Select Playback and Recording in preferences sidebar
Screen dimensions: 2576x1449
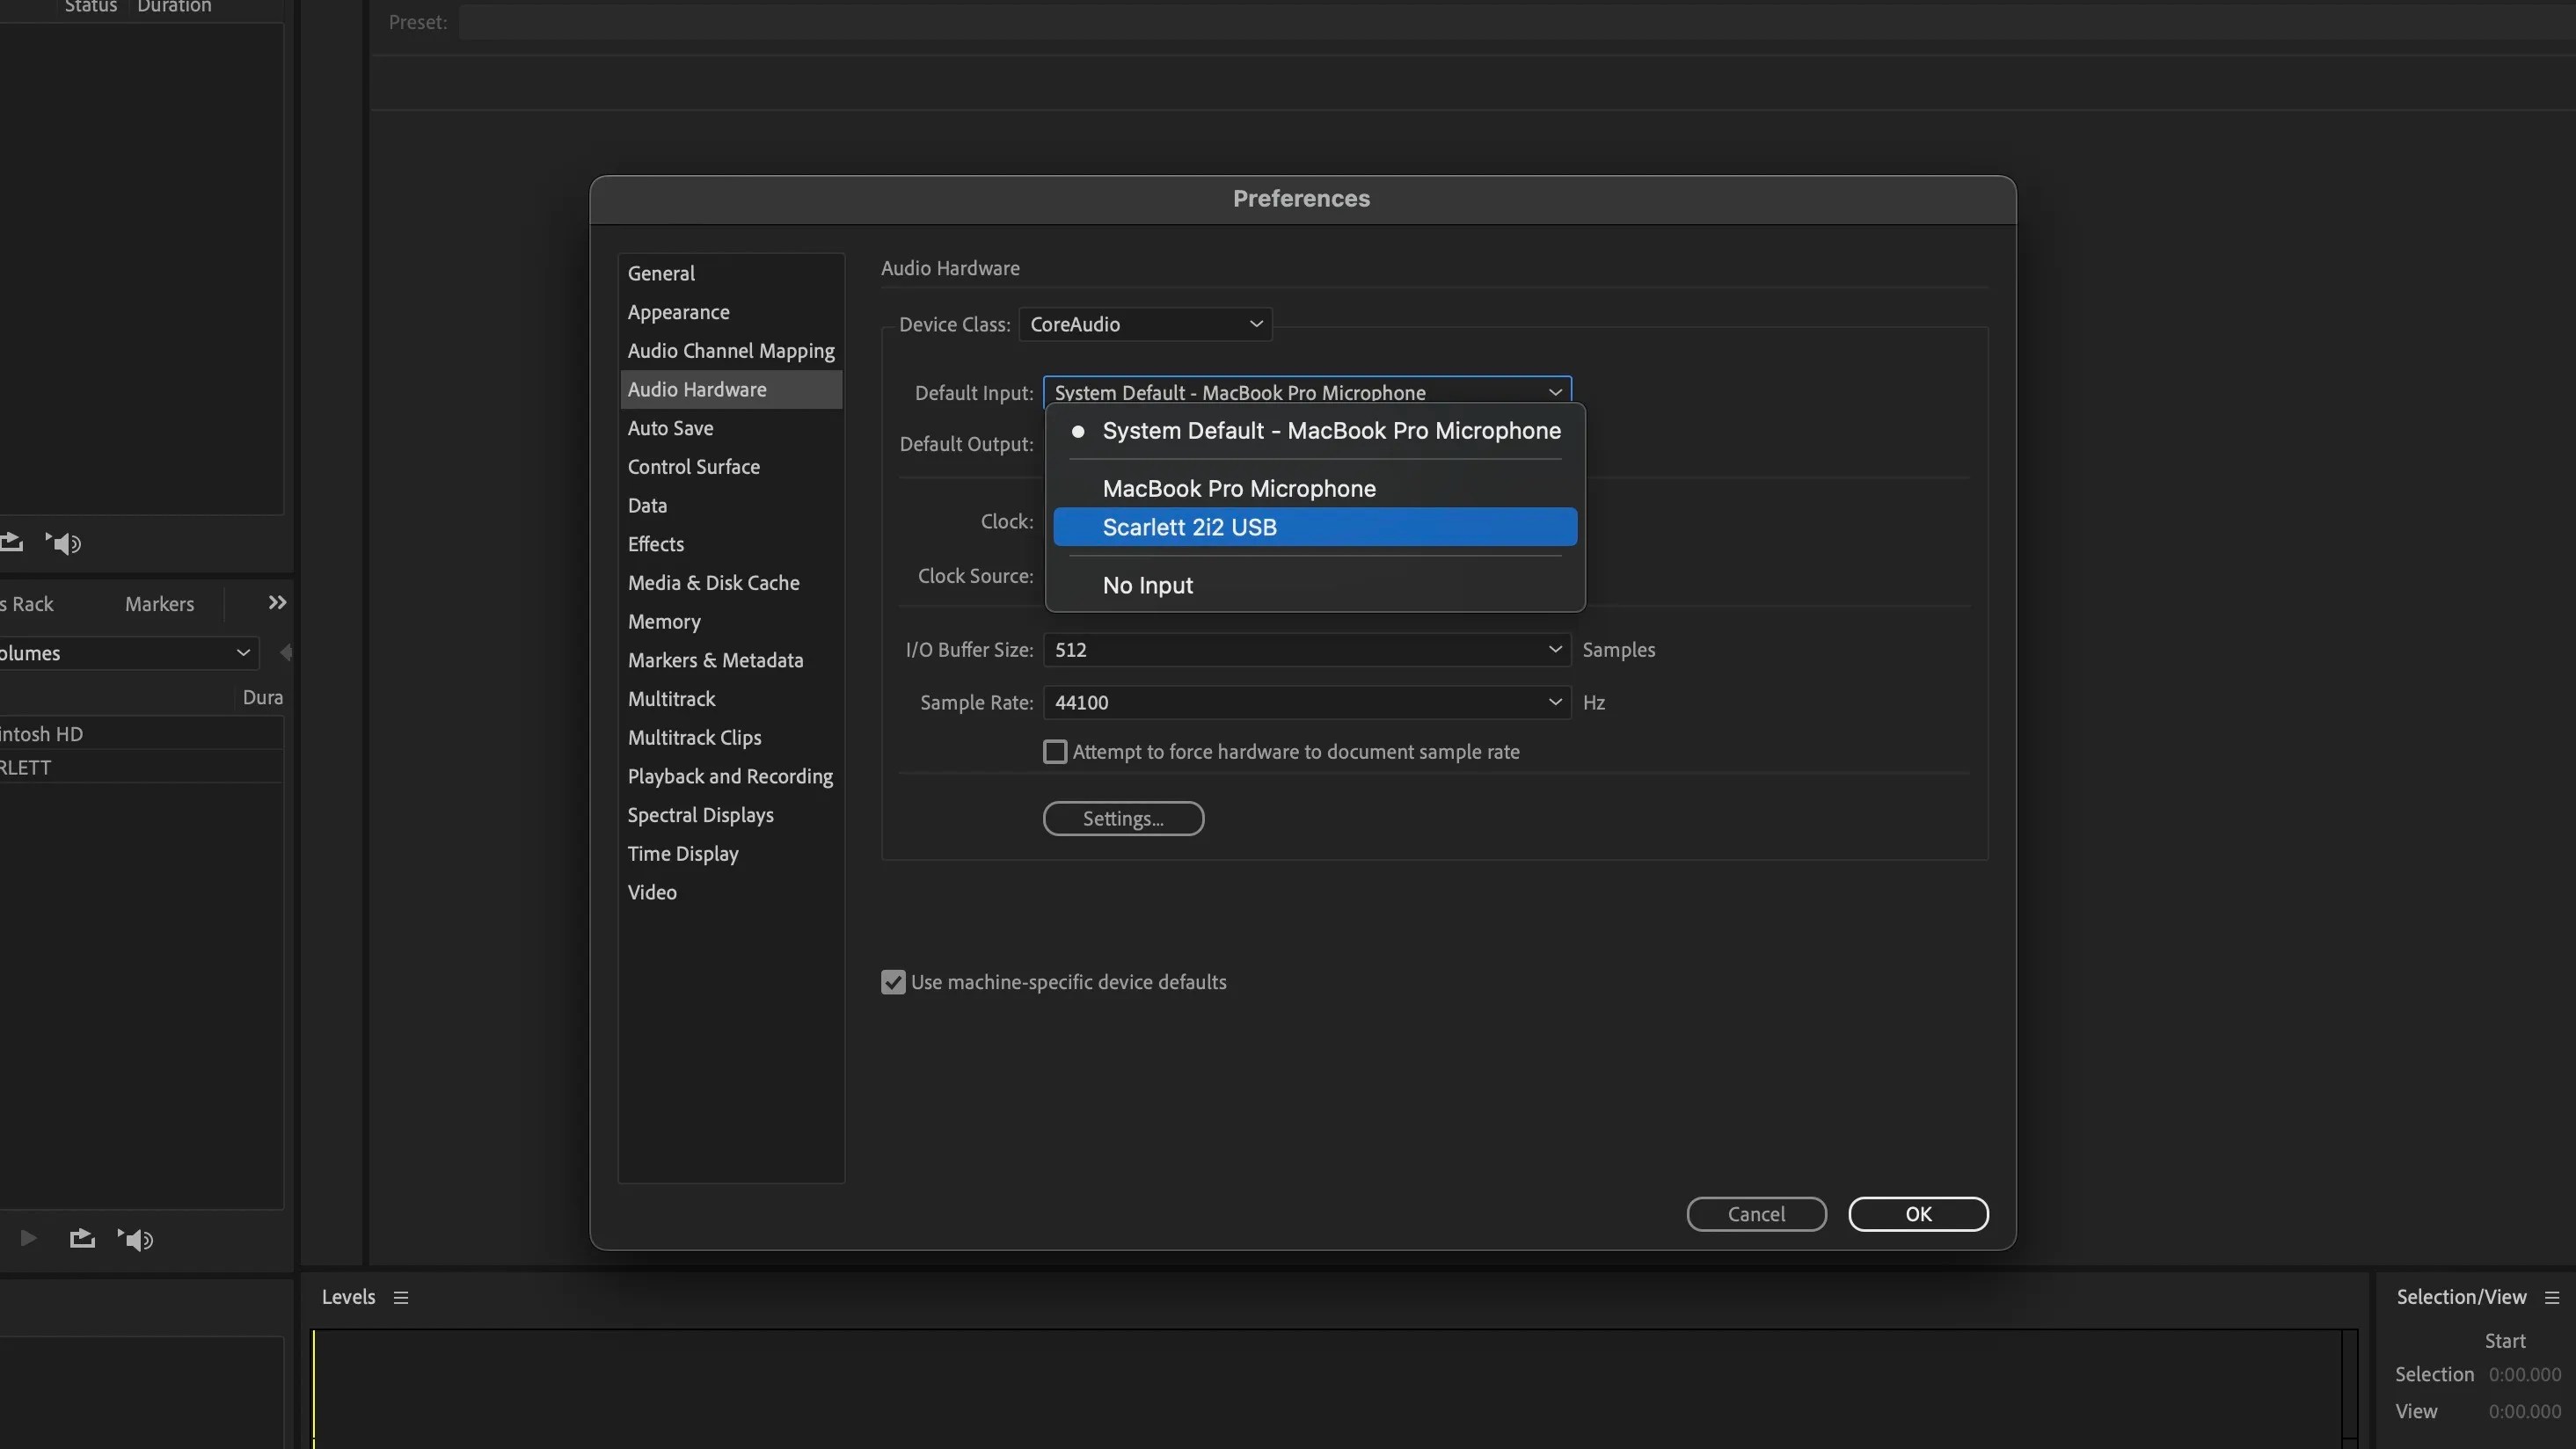730,776
